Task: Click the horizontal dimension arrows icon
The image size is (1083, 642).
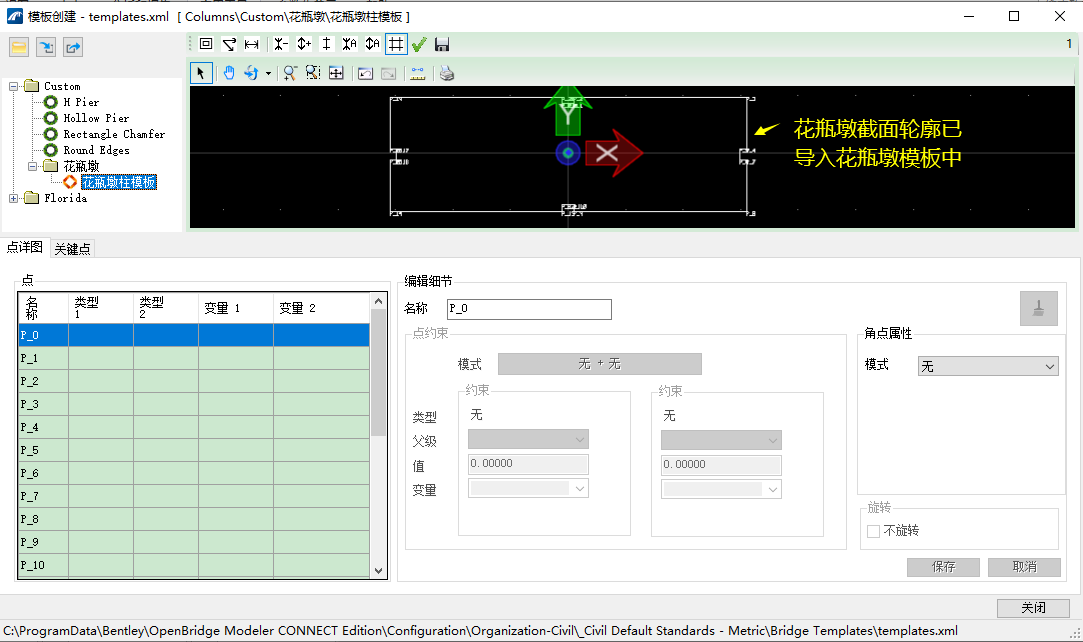Action: 251,44
